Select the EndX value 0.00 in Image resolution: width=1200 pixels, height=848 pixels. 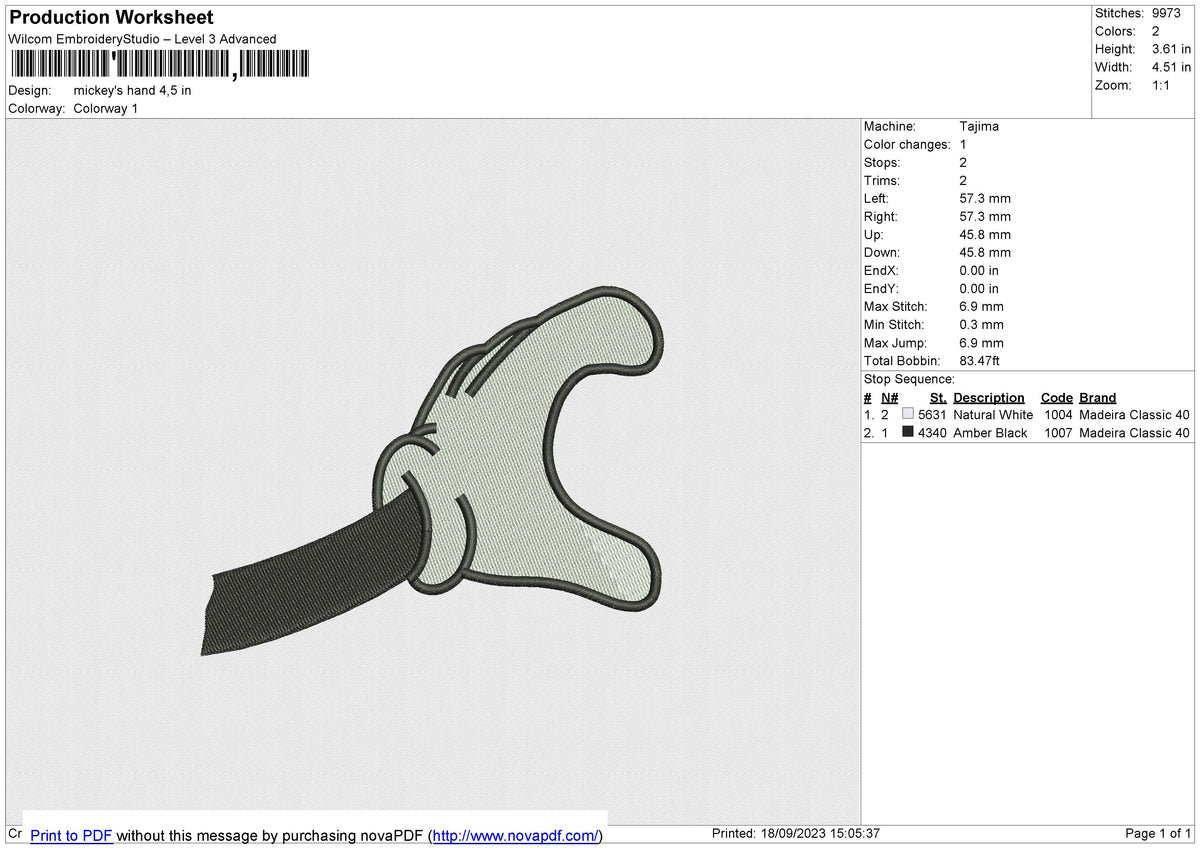click(979, 271)
